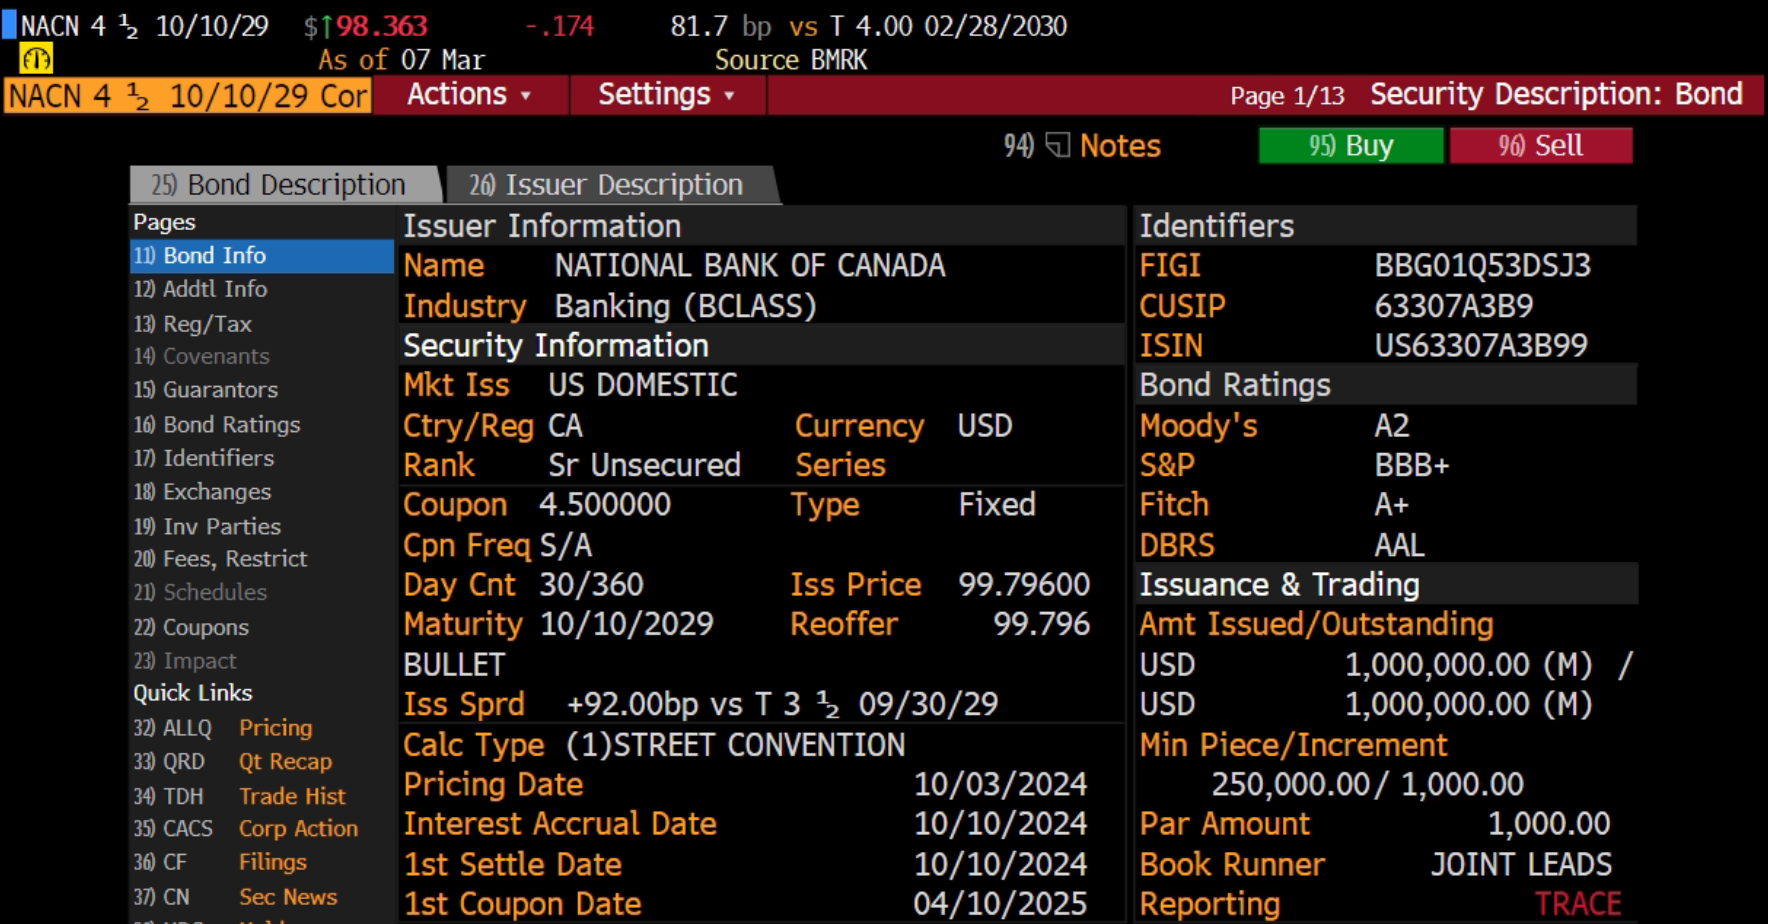Image resolution: width=1768 pixels, height=924 pixels.
Task: Click Day Cnt value 30/360
Action: tap(592, 585)
